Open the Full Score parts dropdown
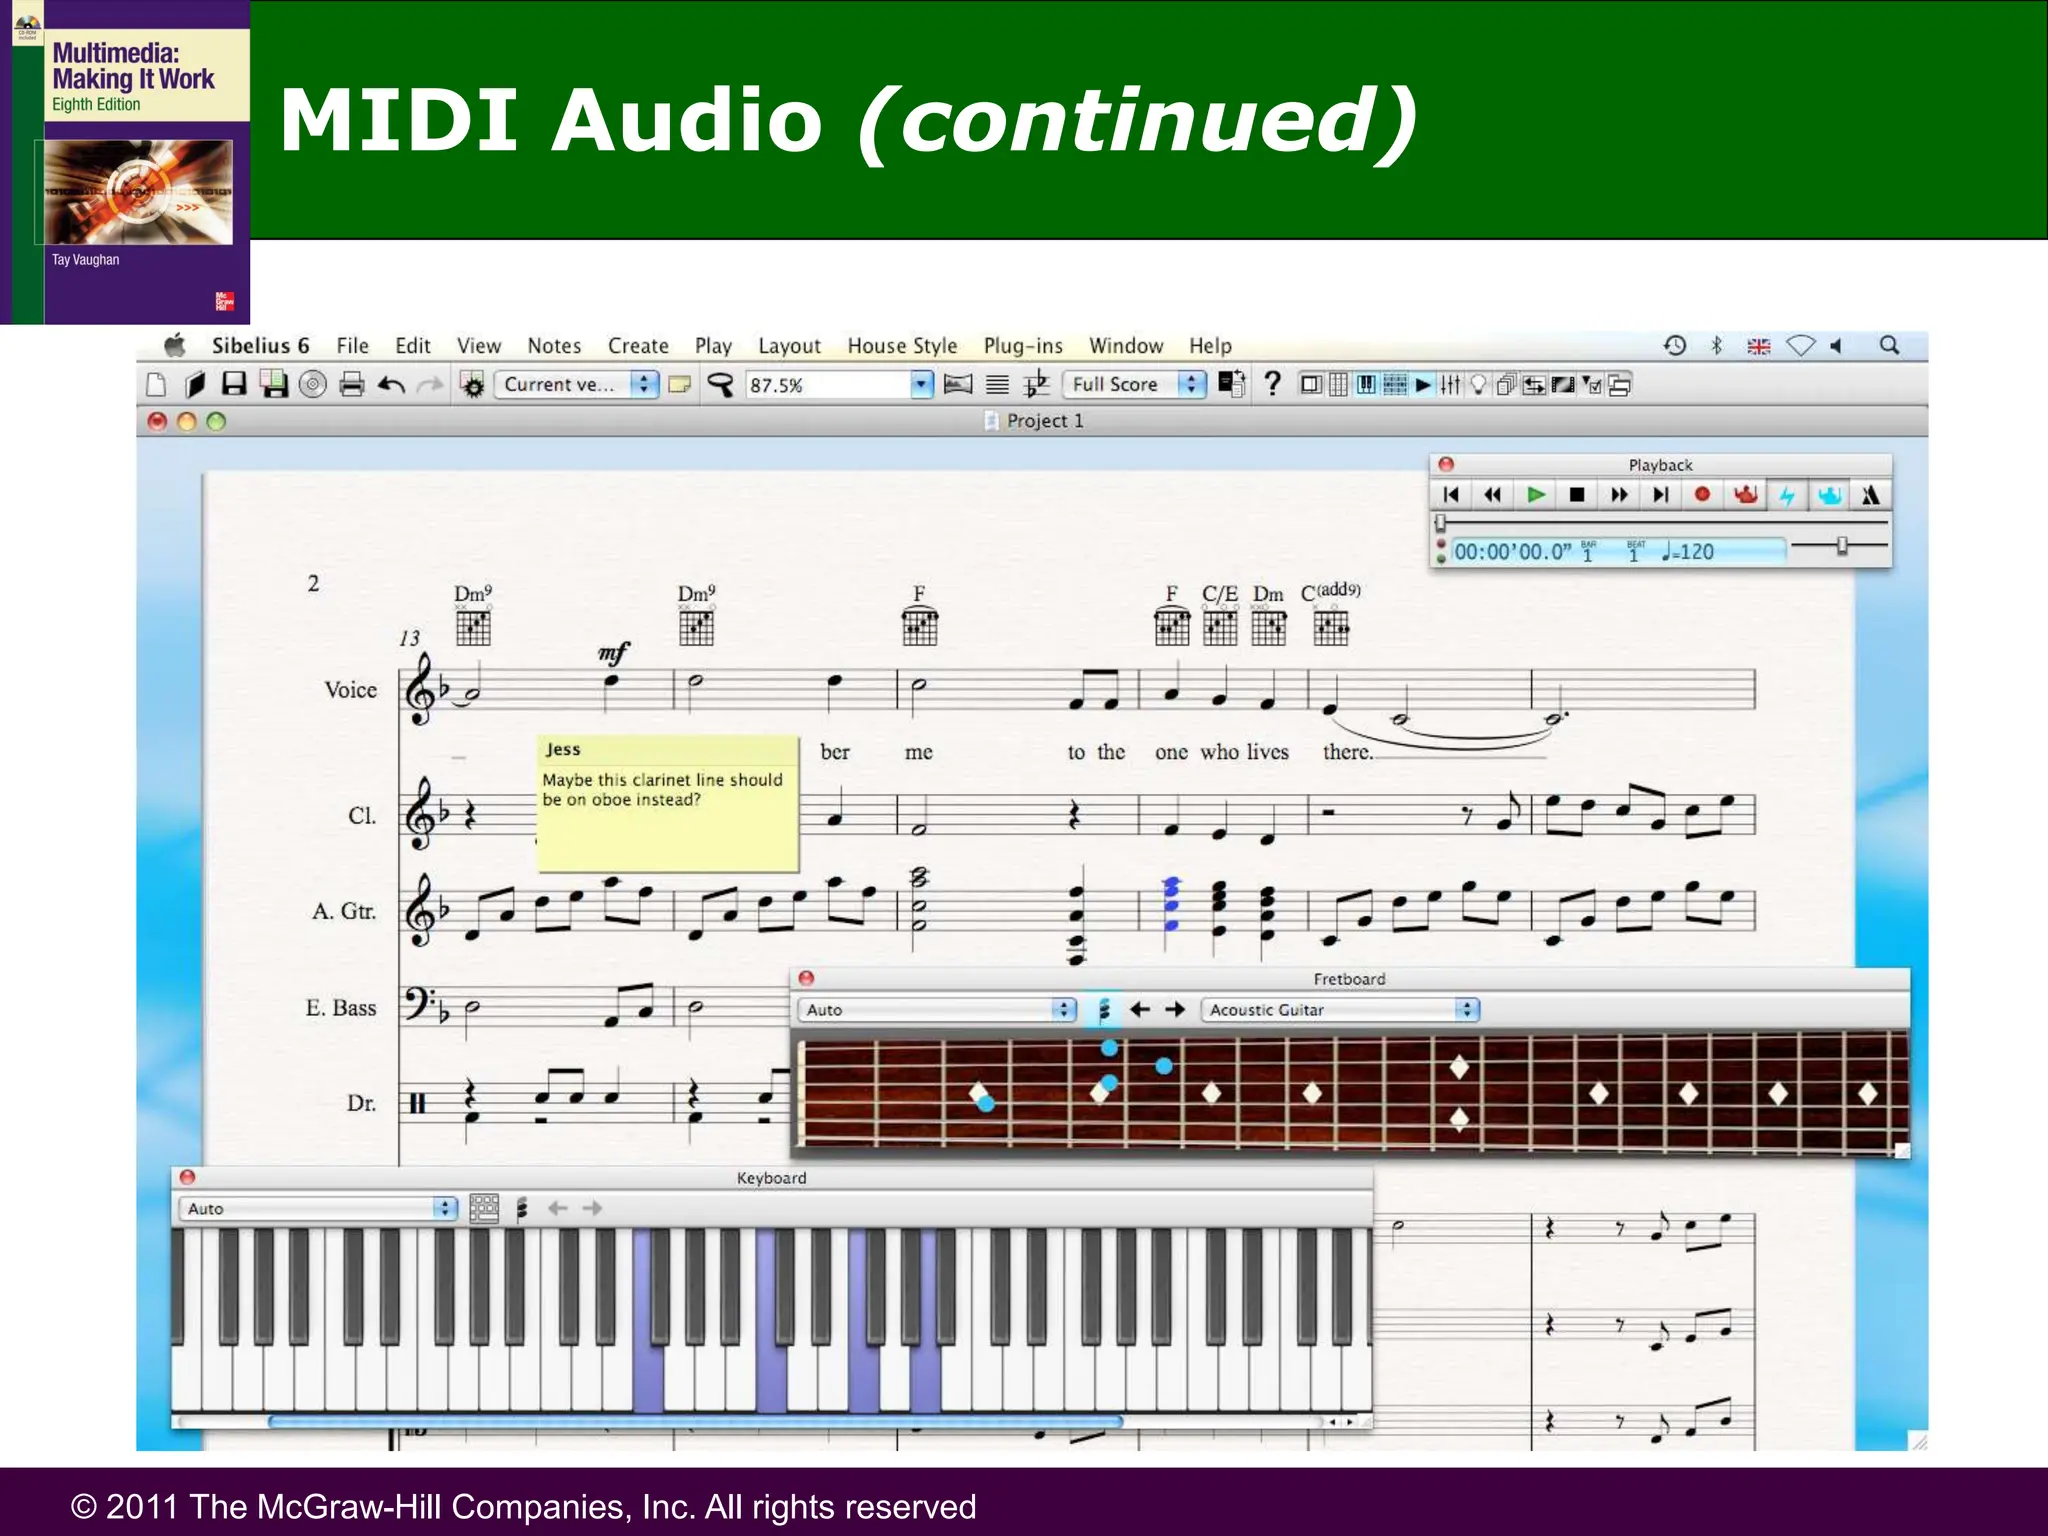Screen dimensions: 2048x1536 point(1134,384)
